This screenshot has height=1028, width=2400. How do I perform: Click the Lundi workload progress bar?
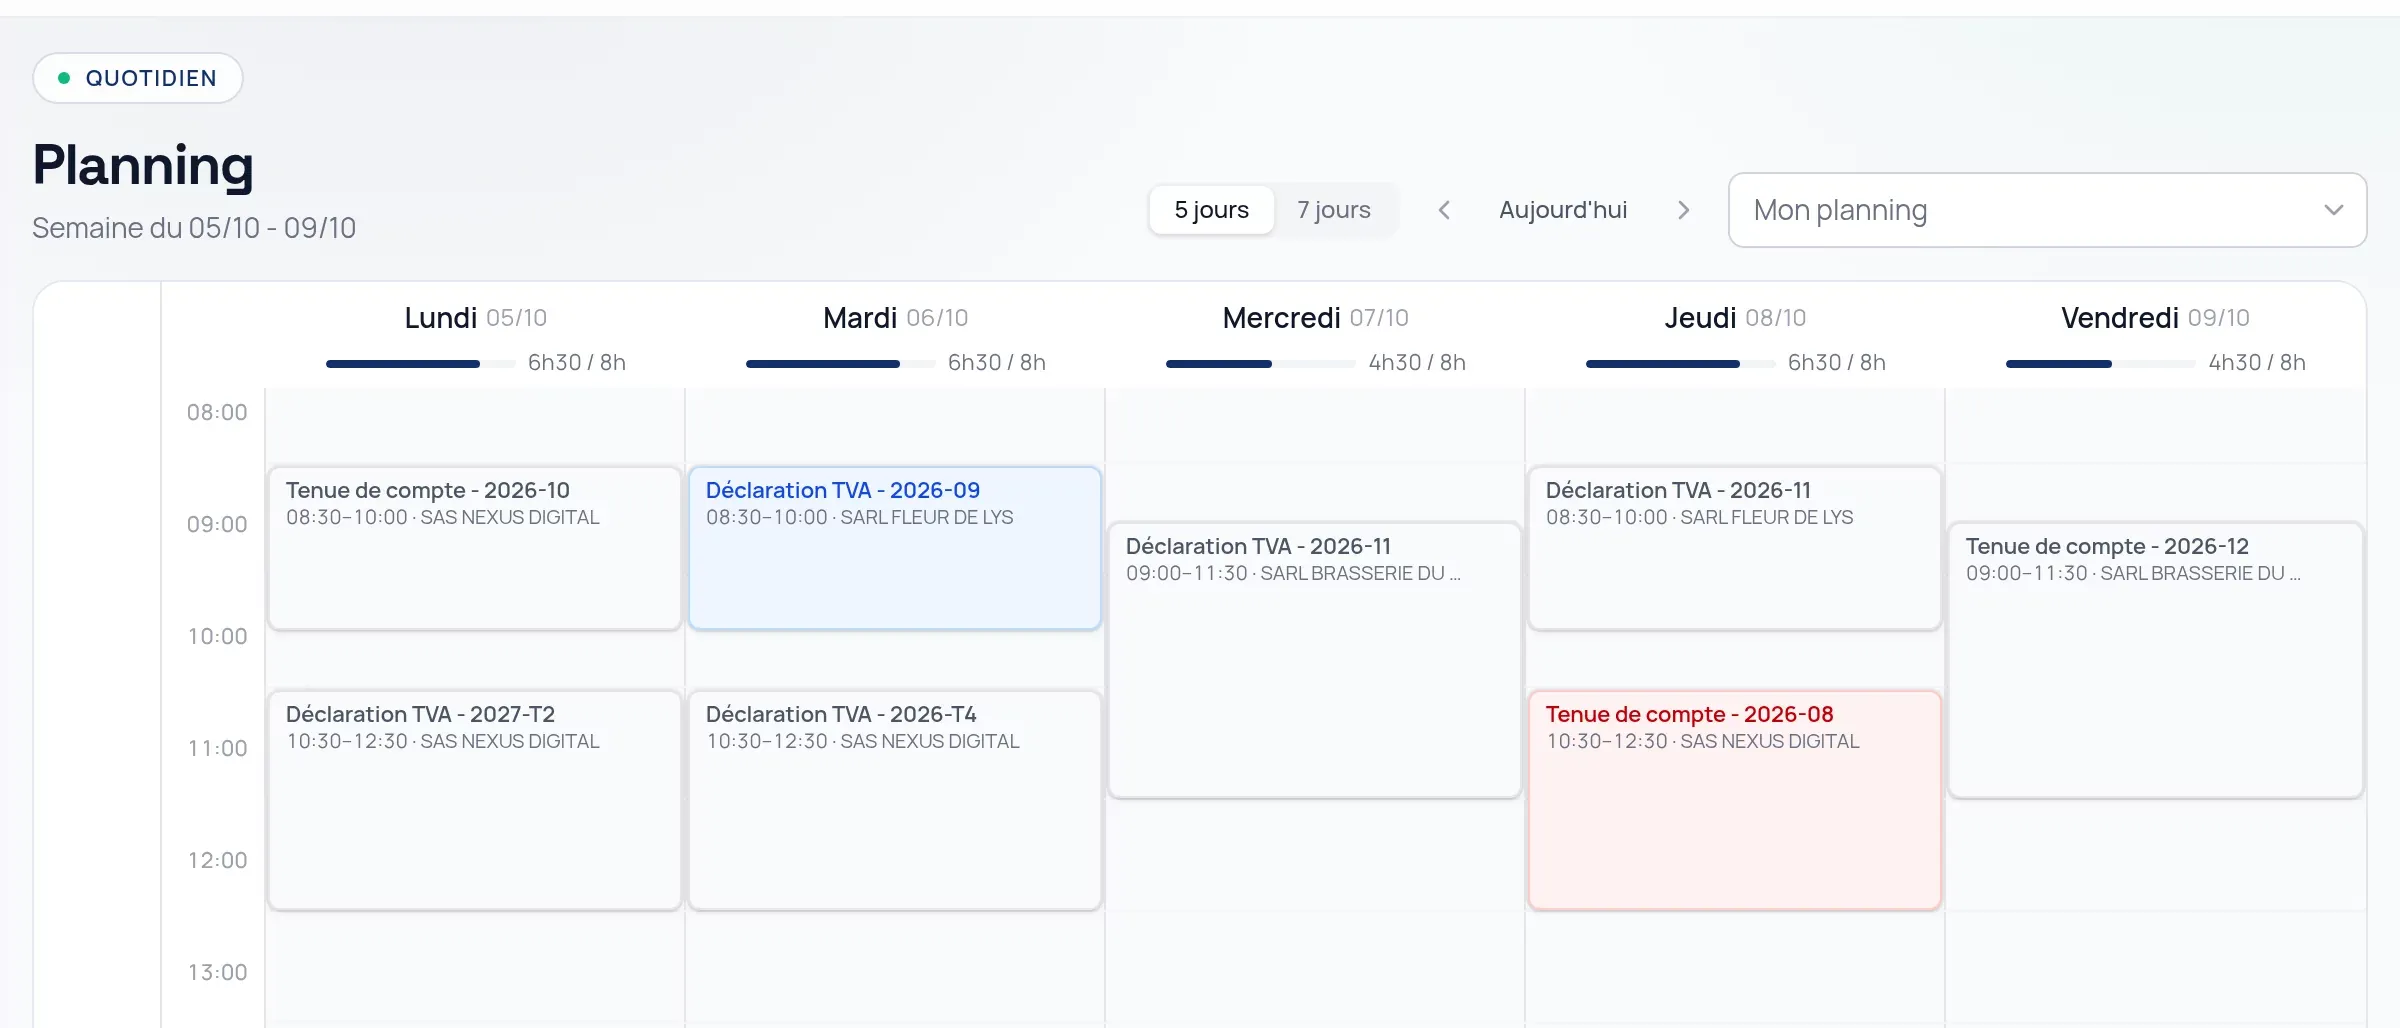tap(421, 364)
